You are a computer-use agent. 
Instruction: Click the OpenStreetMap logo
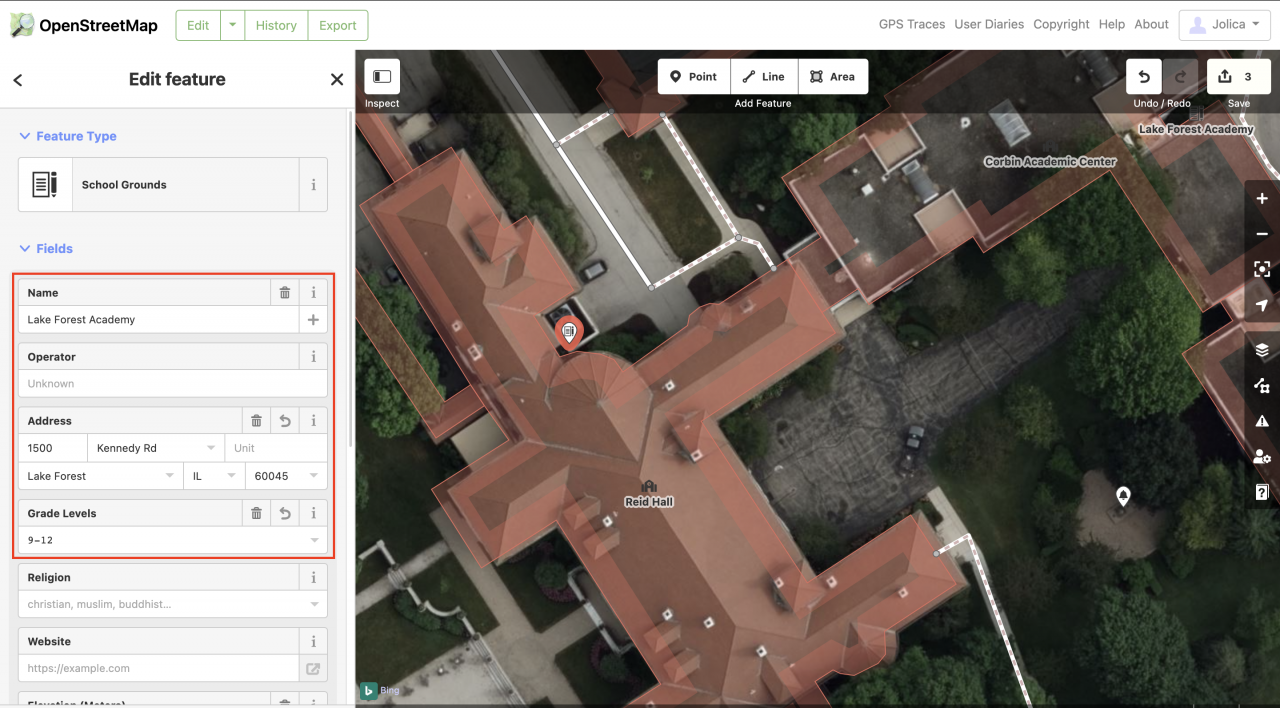coord(84,25)
